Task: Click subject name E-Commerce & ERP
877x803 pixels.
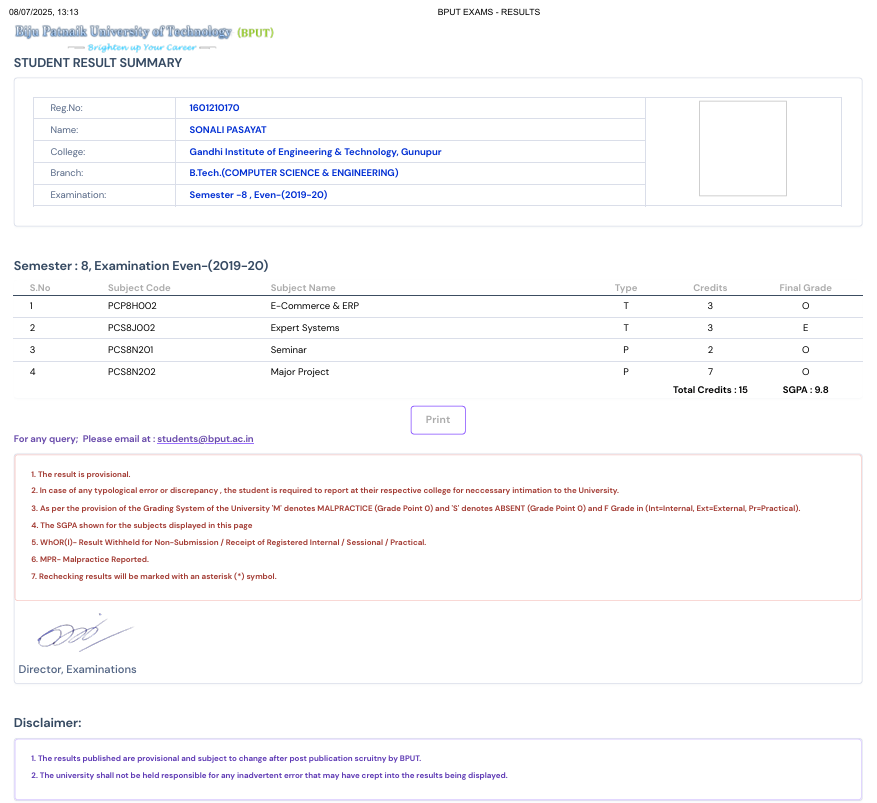Action: [x=315, y=306]
